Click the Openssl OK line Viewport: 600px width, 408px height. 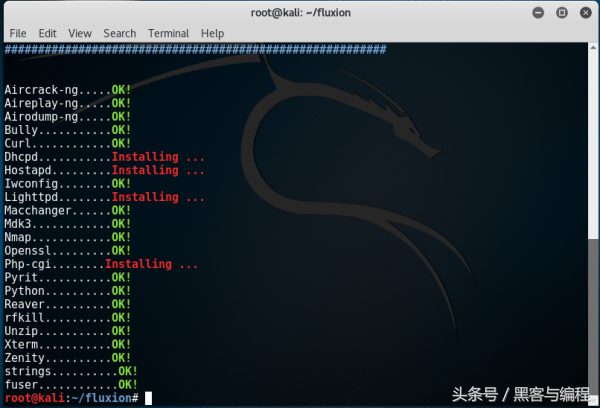click(68, 251)
